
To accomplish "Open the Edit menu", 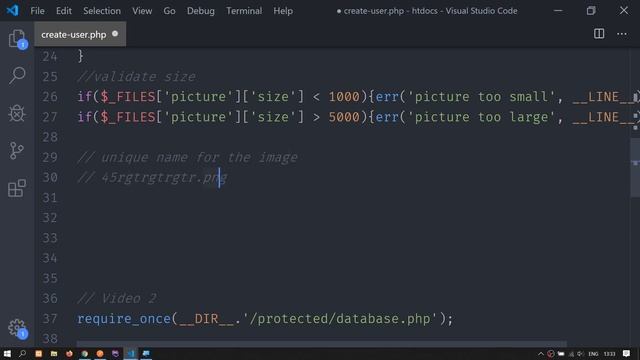I will [x=64, y=11].
